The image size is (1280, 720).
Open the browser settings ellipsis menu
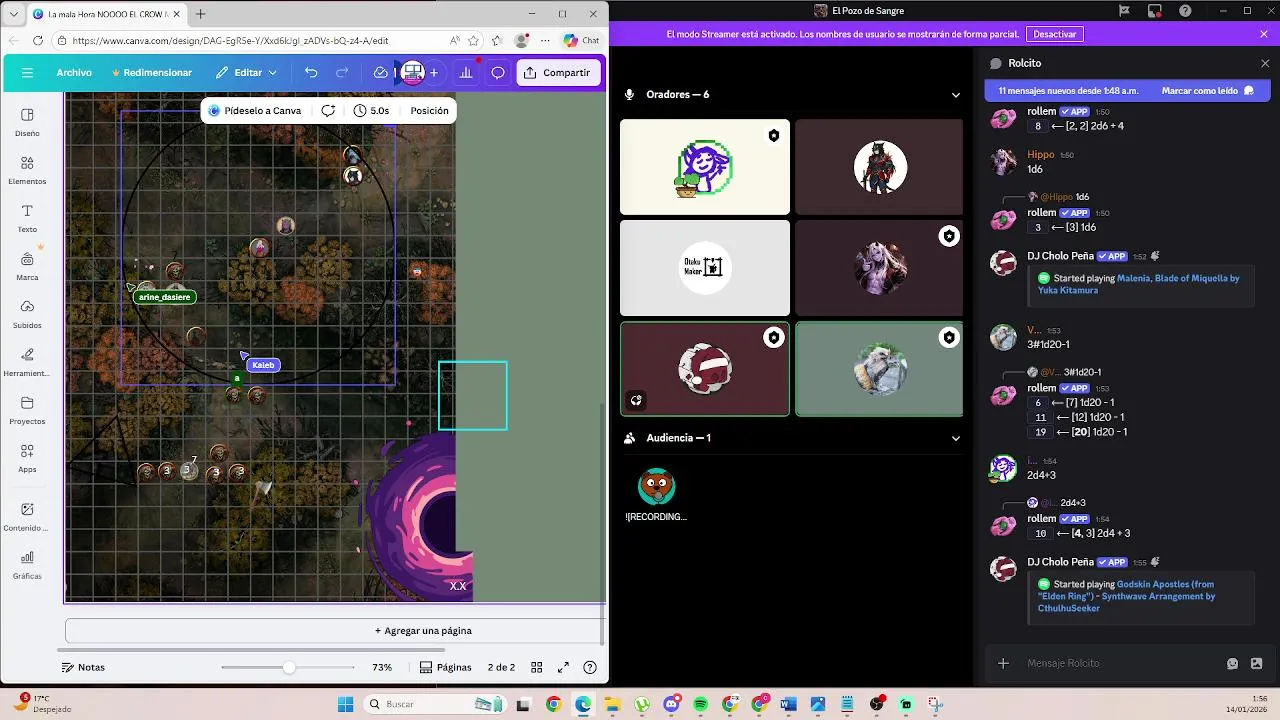(545, 41)
